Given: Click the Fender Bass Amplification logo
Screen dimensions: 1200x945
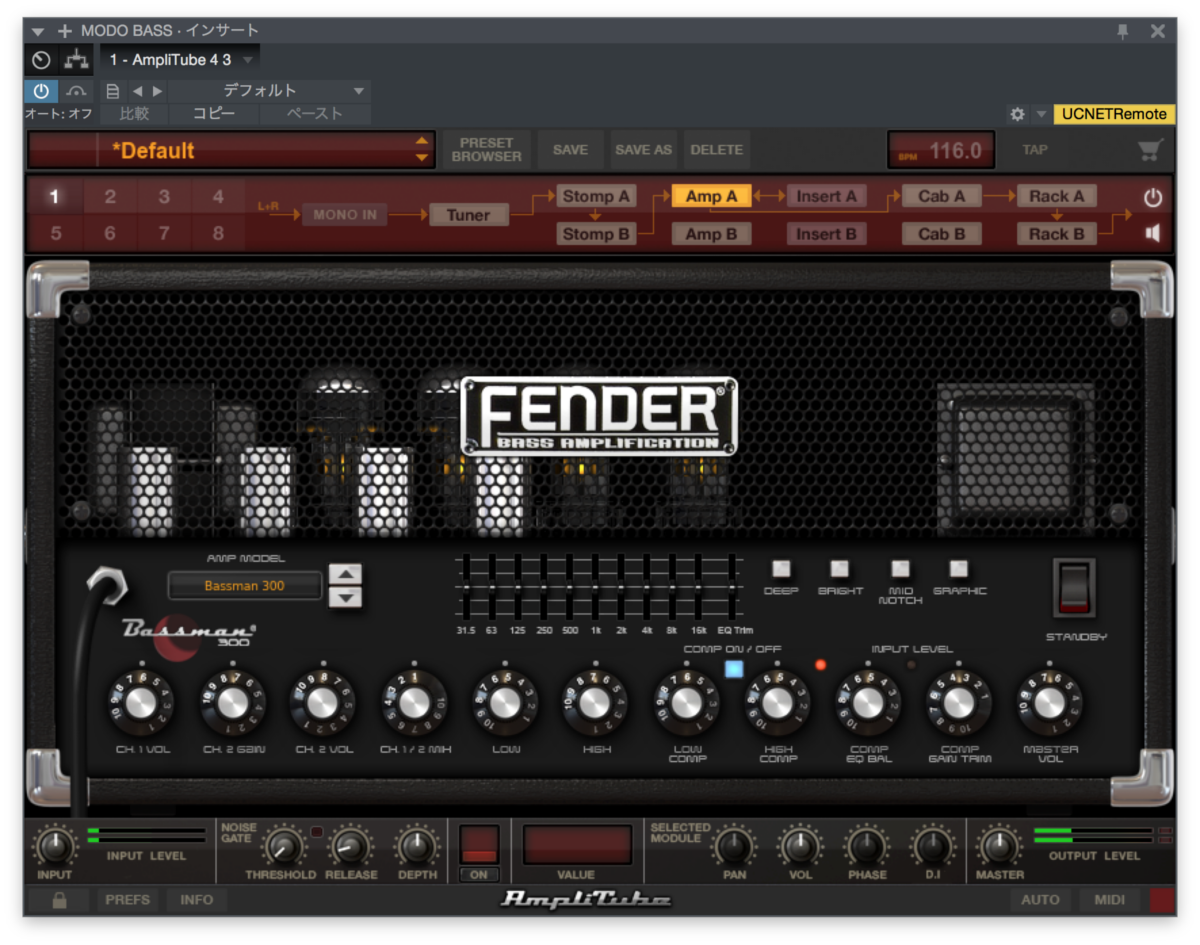Looking at the screenshot, I should coord(599,416).
